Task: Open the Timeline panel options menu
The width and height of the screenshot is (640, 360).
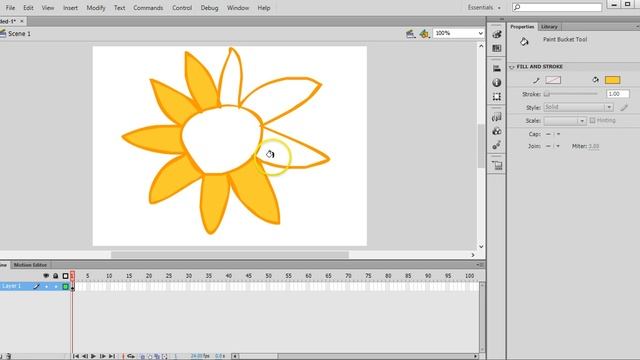Action: tap(480, 265)
